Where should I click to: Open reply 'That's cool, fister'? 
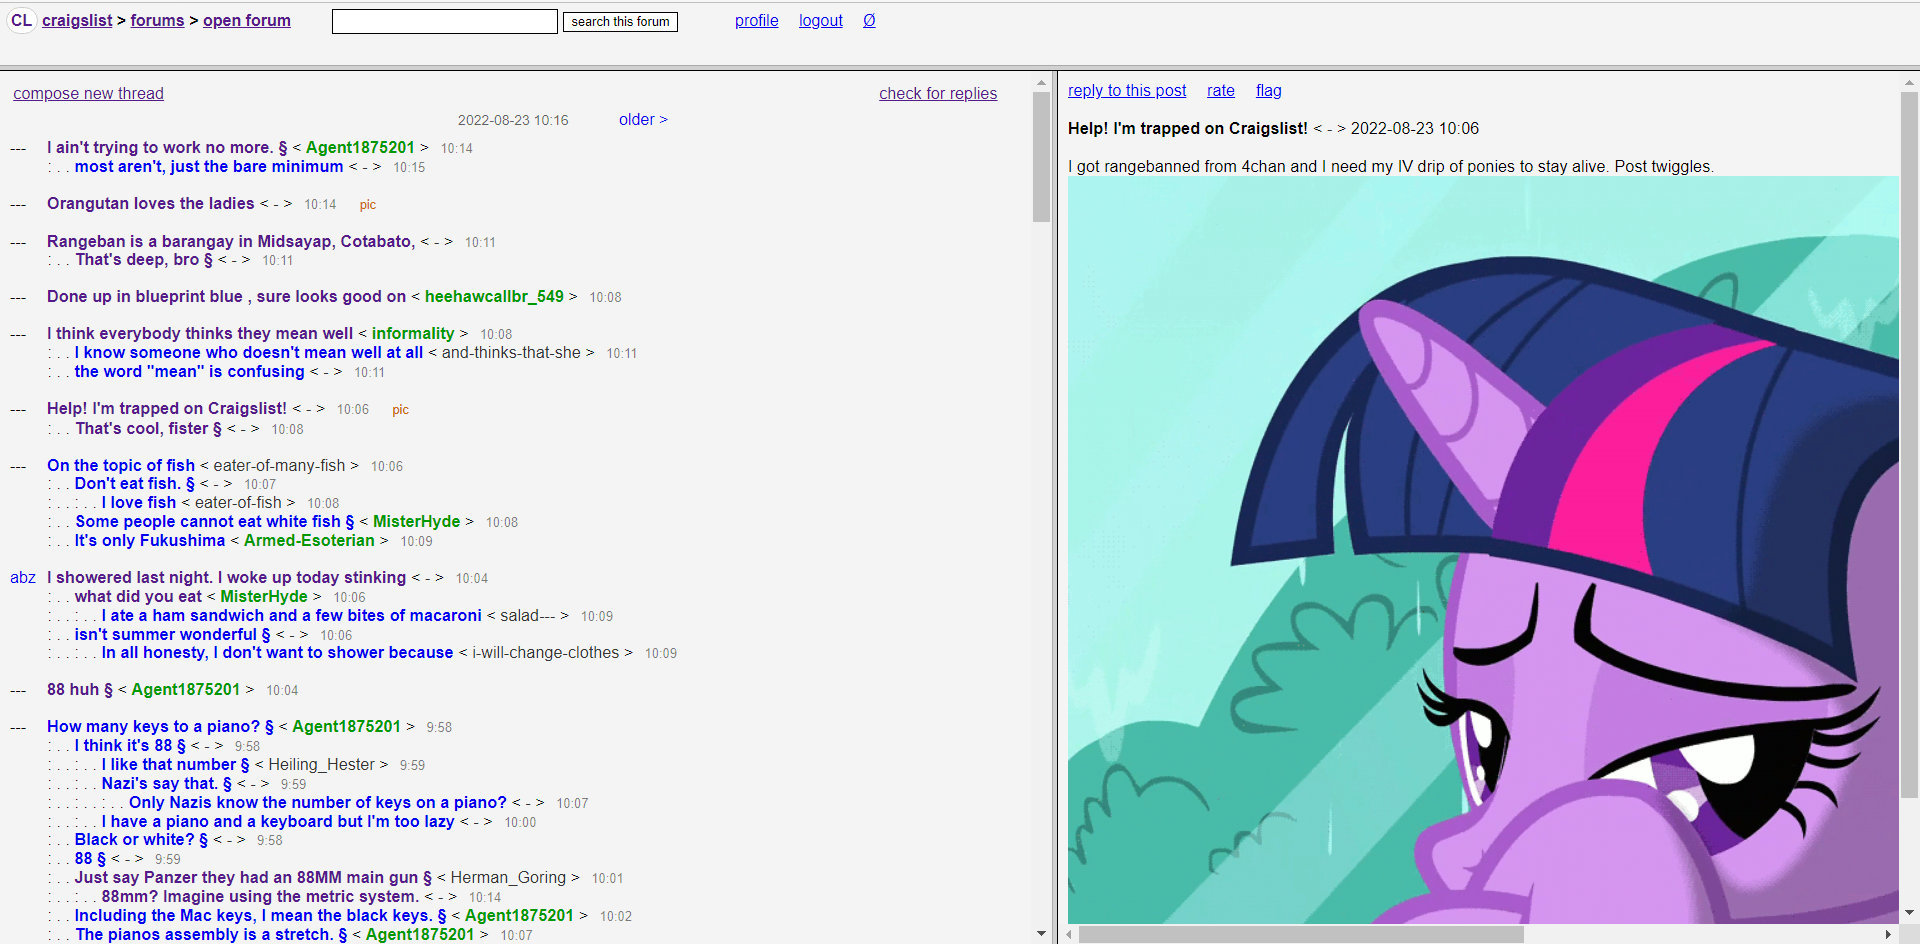[x=149, y=428]
